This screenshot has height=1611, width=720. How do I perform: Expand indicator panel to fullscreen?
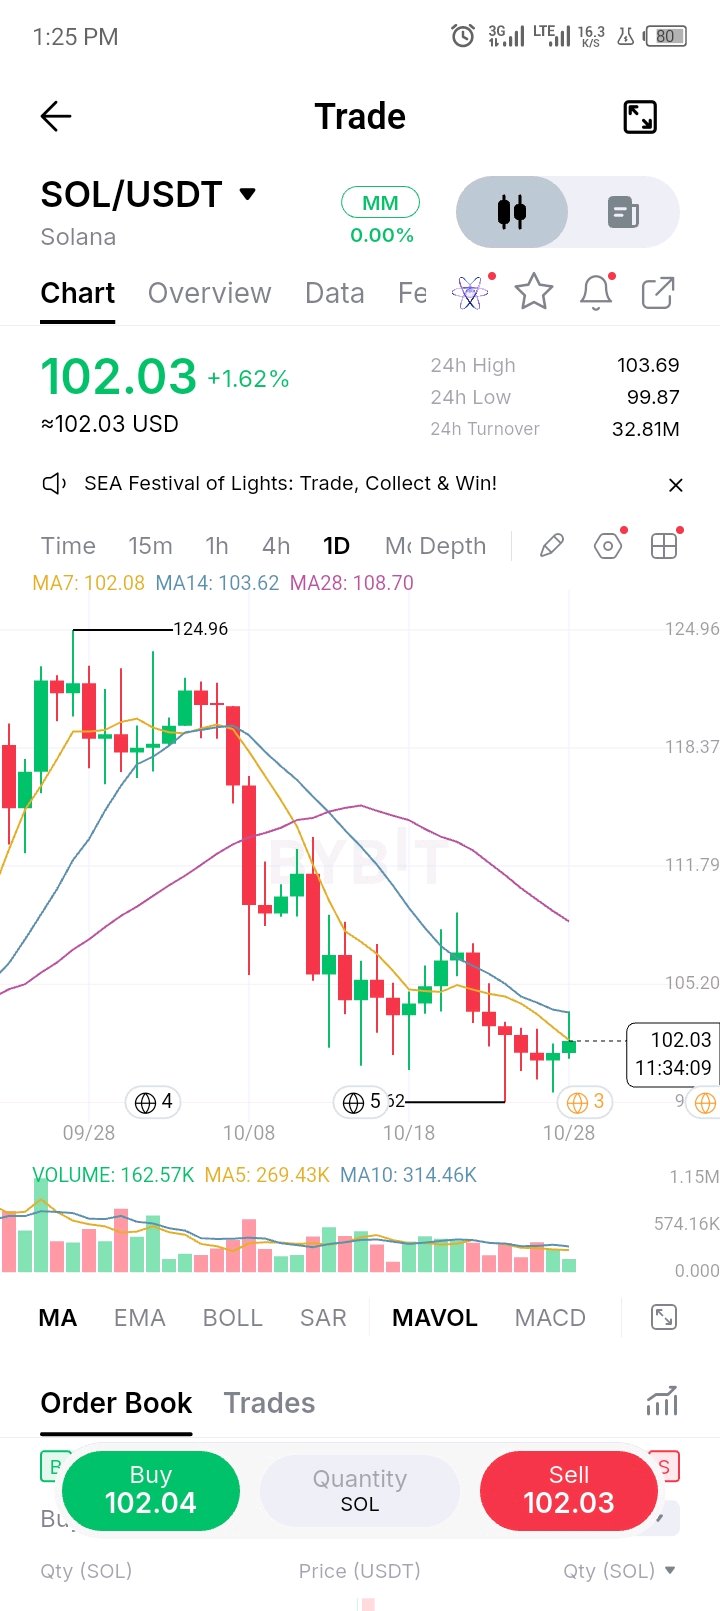click(x=664, y=1317)
